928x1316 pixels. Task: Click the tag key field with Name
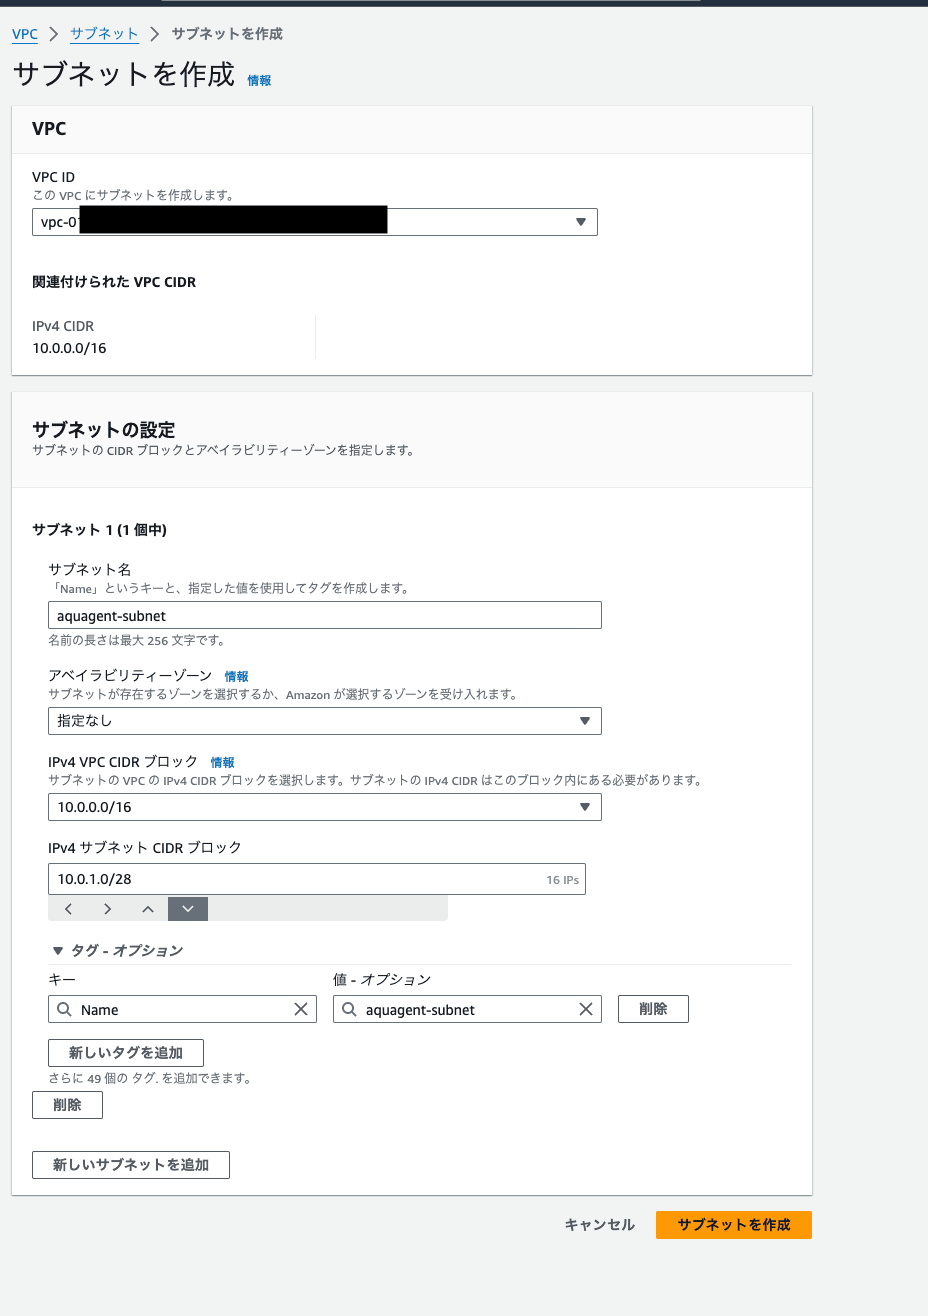click(182, 1010)
